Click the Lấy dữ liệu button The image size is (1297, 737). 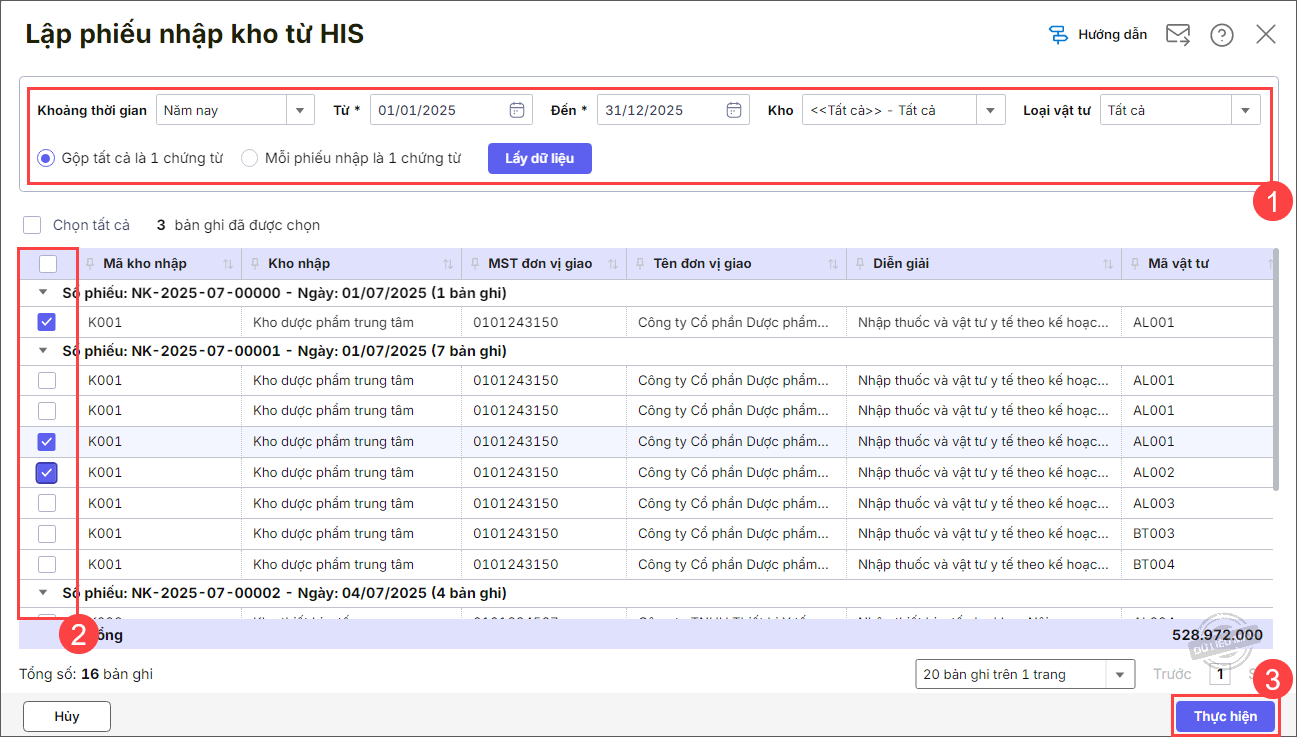pyautogui.click(x=539, y=158)
